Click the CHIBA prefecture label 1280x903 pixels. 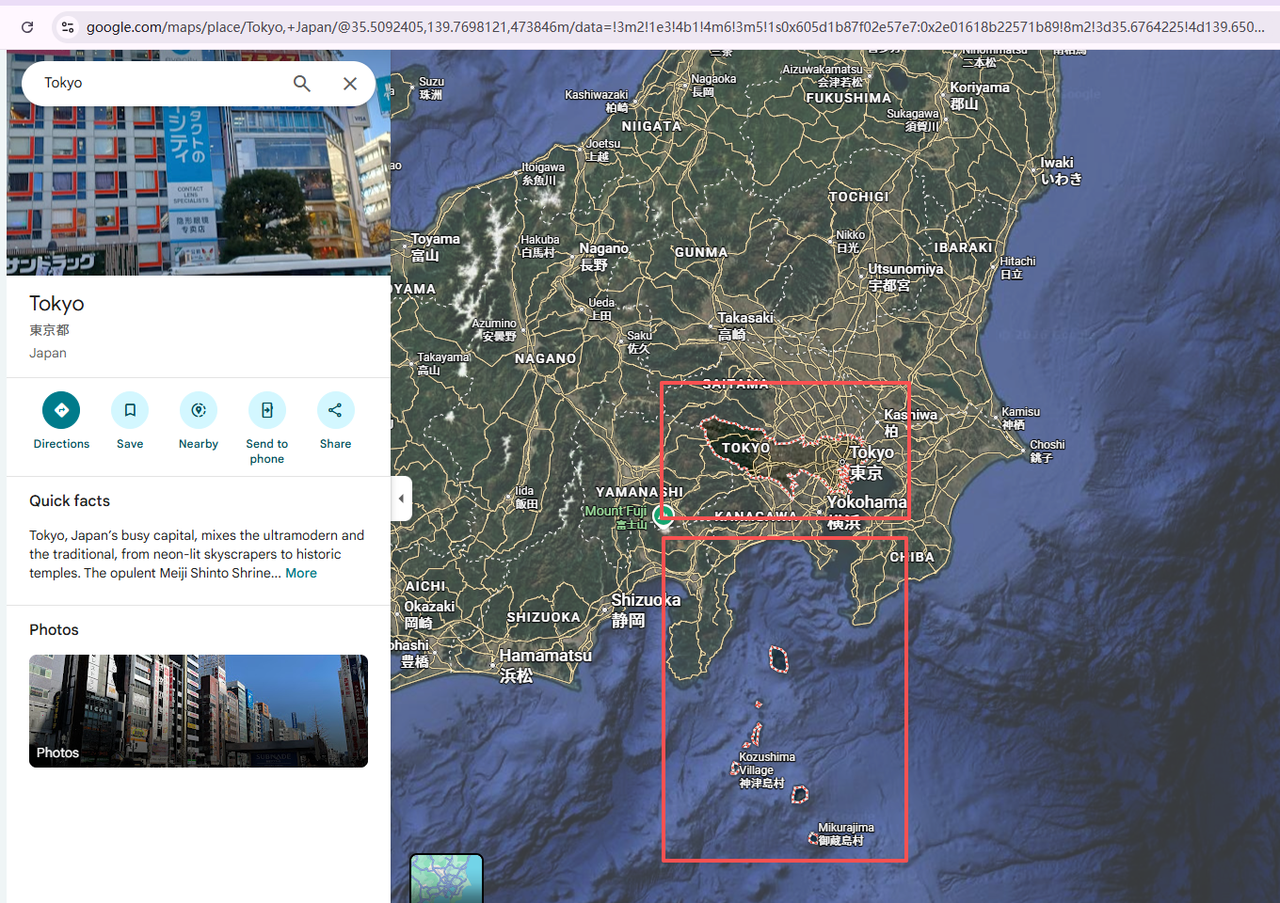[x=911, y=557]
